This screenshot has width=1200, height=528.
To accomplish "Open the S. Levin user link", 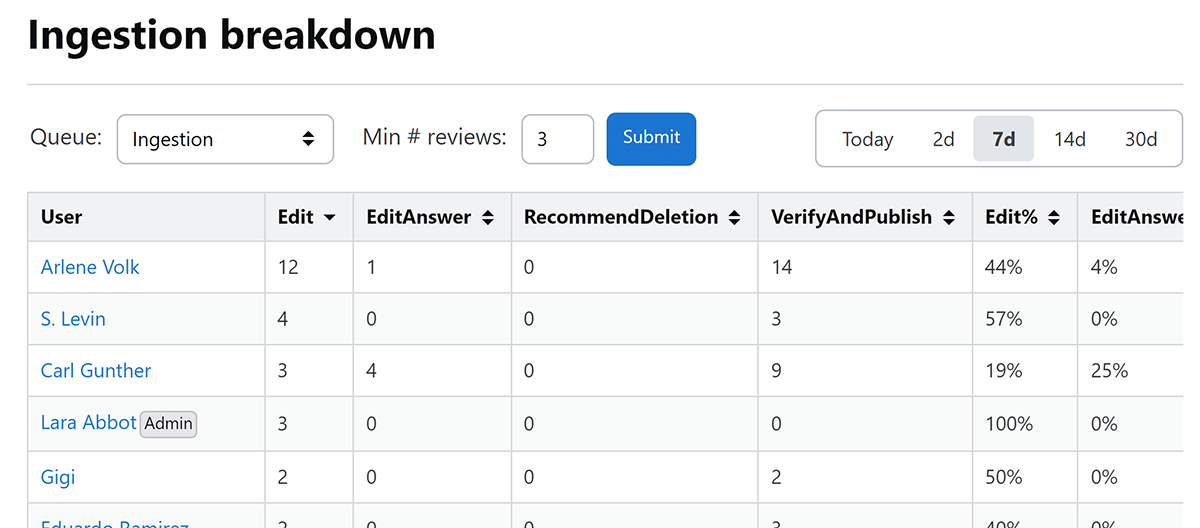I will click(x=73, y=319).
